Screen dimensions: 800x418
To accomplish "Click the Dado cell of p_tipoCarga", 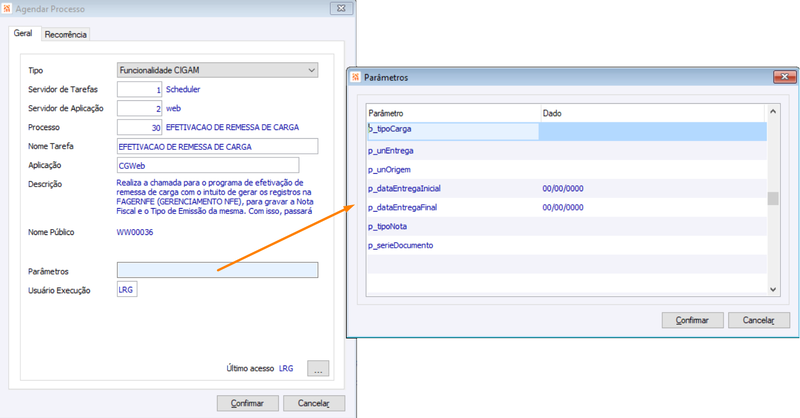I will (654, 131).
